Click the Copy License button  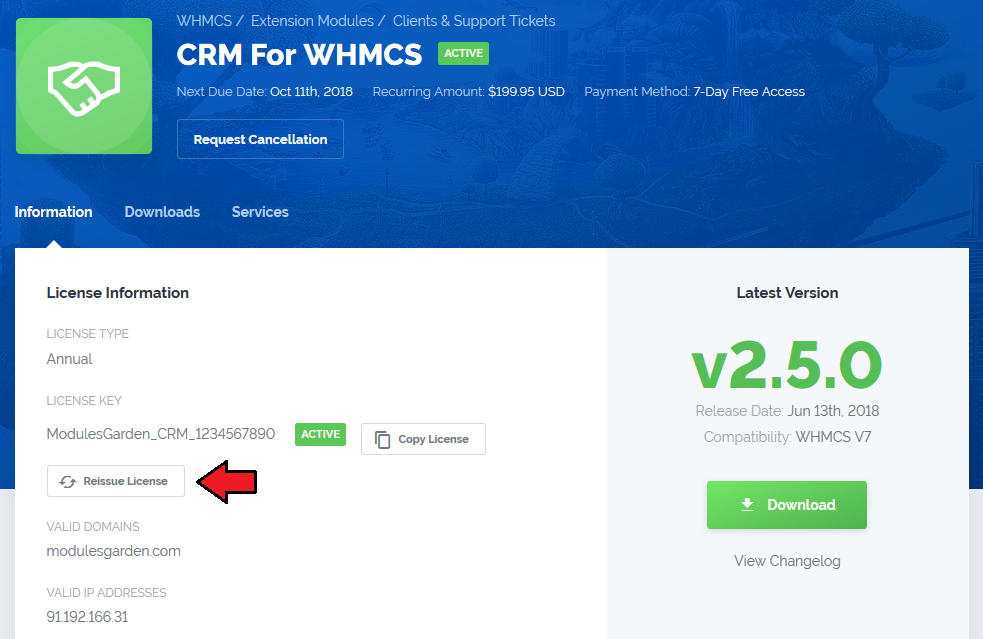coord(423,439)
